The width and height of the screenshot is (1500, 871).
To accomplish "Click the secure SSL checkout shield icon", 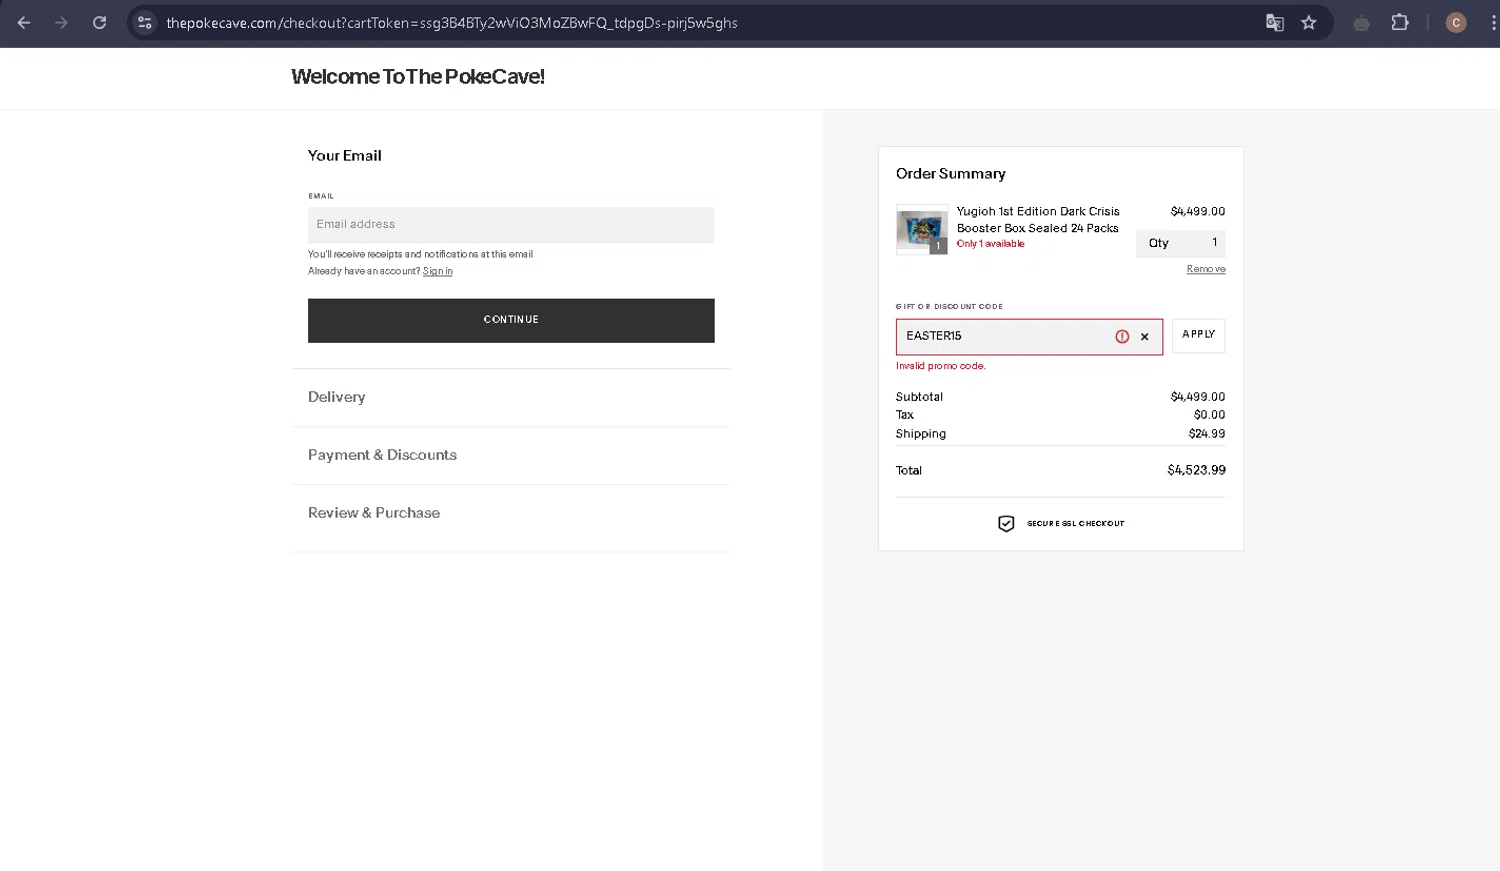I will [x=1006, y=523].
